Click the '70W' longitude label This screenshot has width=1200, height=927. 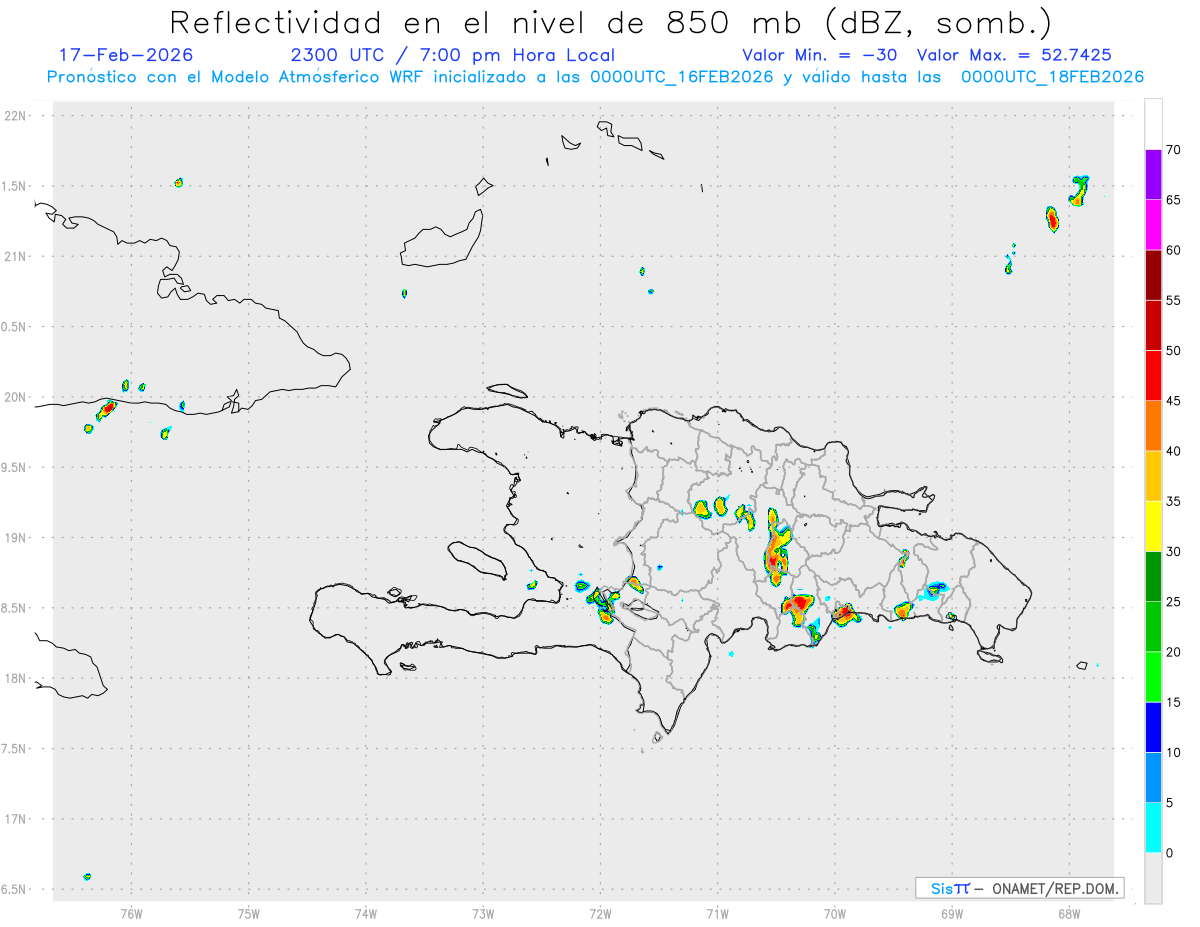pos(835,913)
